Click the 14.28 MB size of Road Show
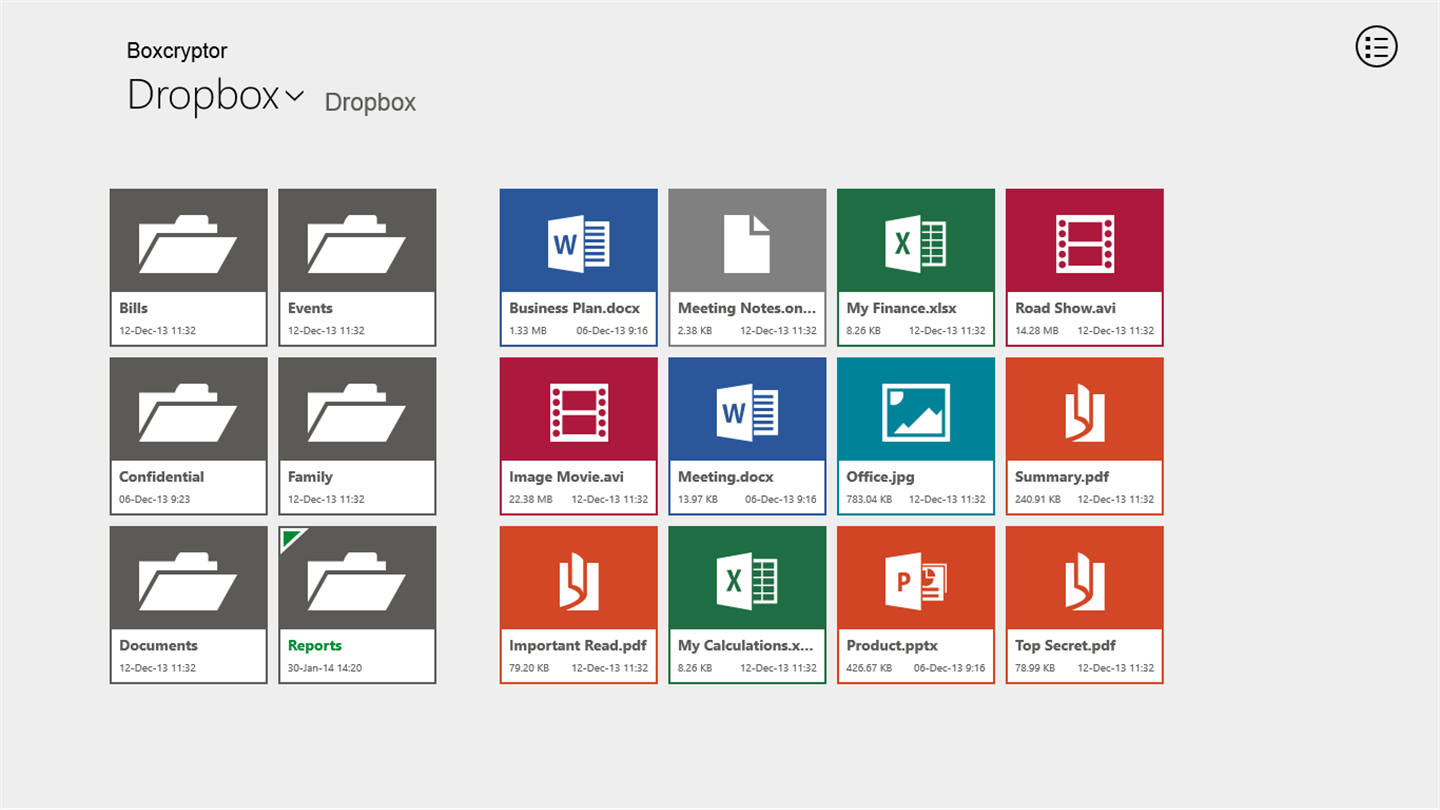This screenshot has height=810, width=1440. coord(1037,331)
